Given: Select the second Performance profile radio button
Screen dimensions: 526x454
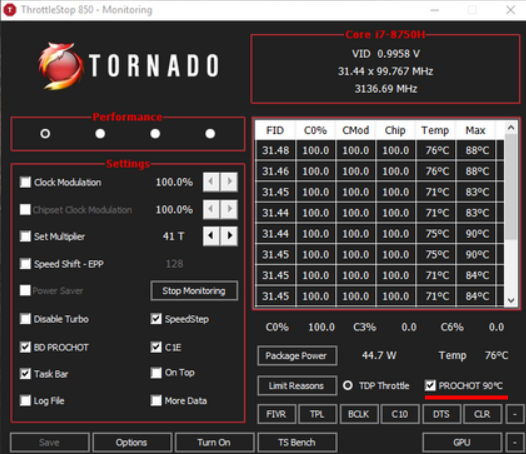Looking at the screenshot, I should [100, 134].
